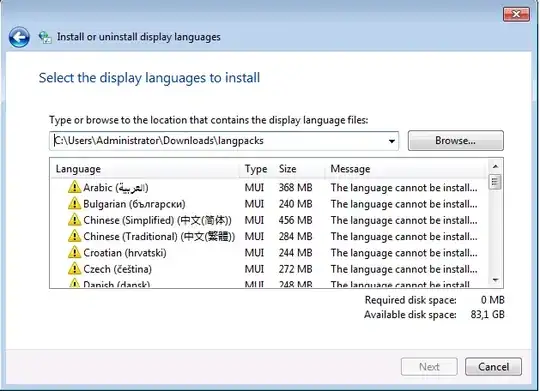Screen dimensions: 540x391
Task: Click the greyed-out Next button
Action: pyautogui.click(x=429, y=367)
